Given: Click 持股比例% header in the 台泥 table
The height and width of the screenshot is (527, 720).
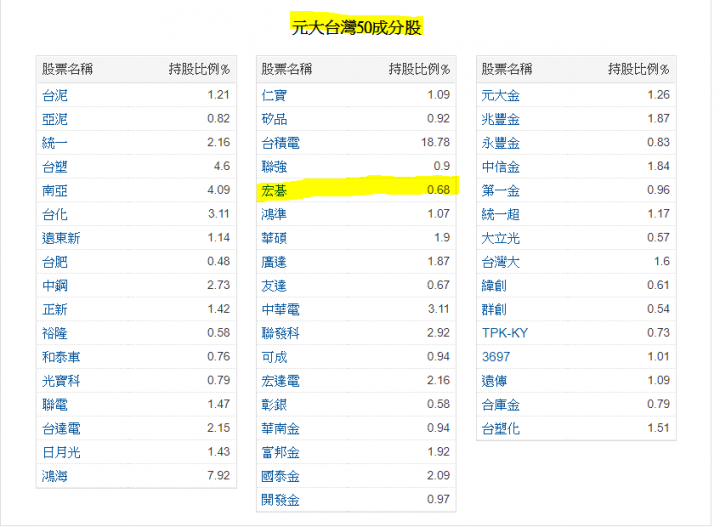Looking at the screenshot, I should point(199,69).
